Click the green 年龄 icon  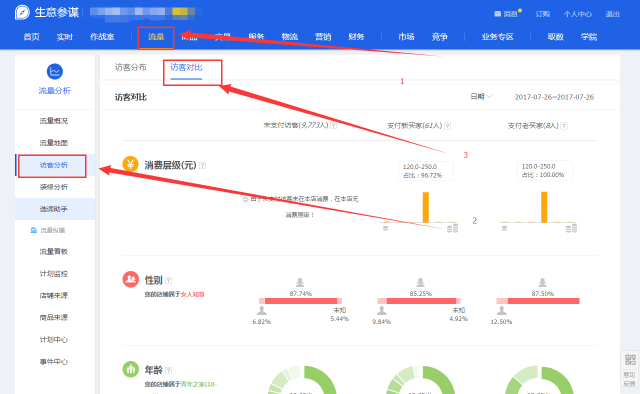[x=131, y=370]
